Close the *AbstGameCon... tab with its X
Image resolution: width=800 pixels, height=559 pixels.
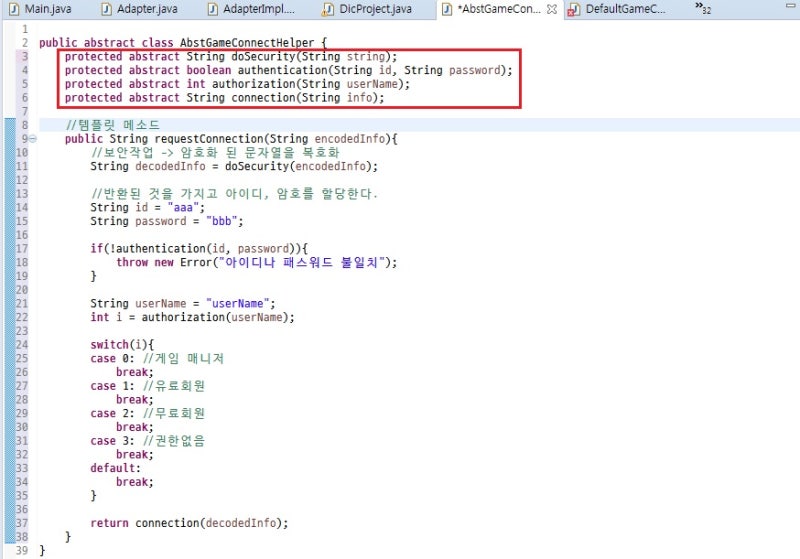552,9
